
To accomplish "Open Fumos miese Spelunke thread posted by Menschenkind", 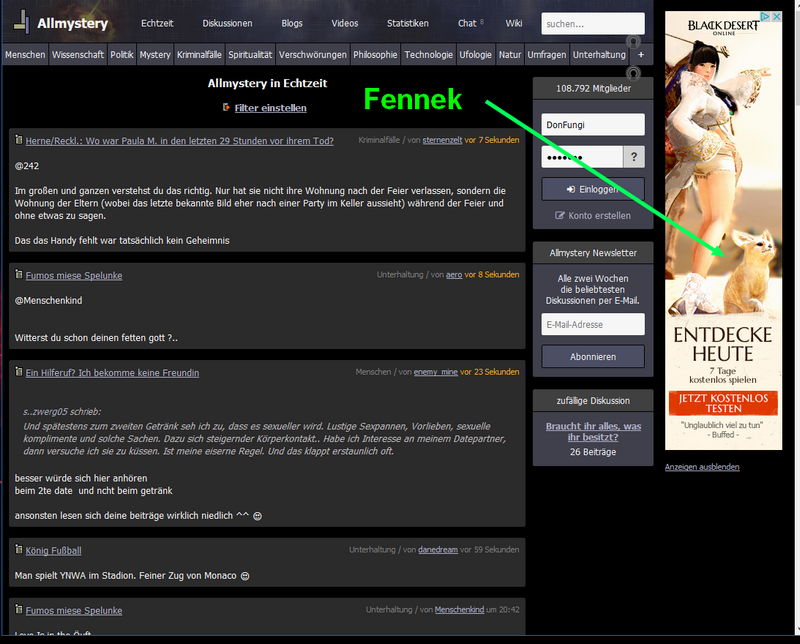I will pyautogui.click(x=74, y=610).
